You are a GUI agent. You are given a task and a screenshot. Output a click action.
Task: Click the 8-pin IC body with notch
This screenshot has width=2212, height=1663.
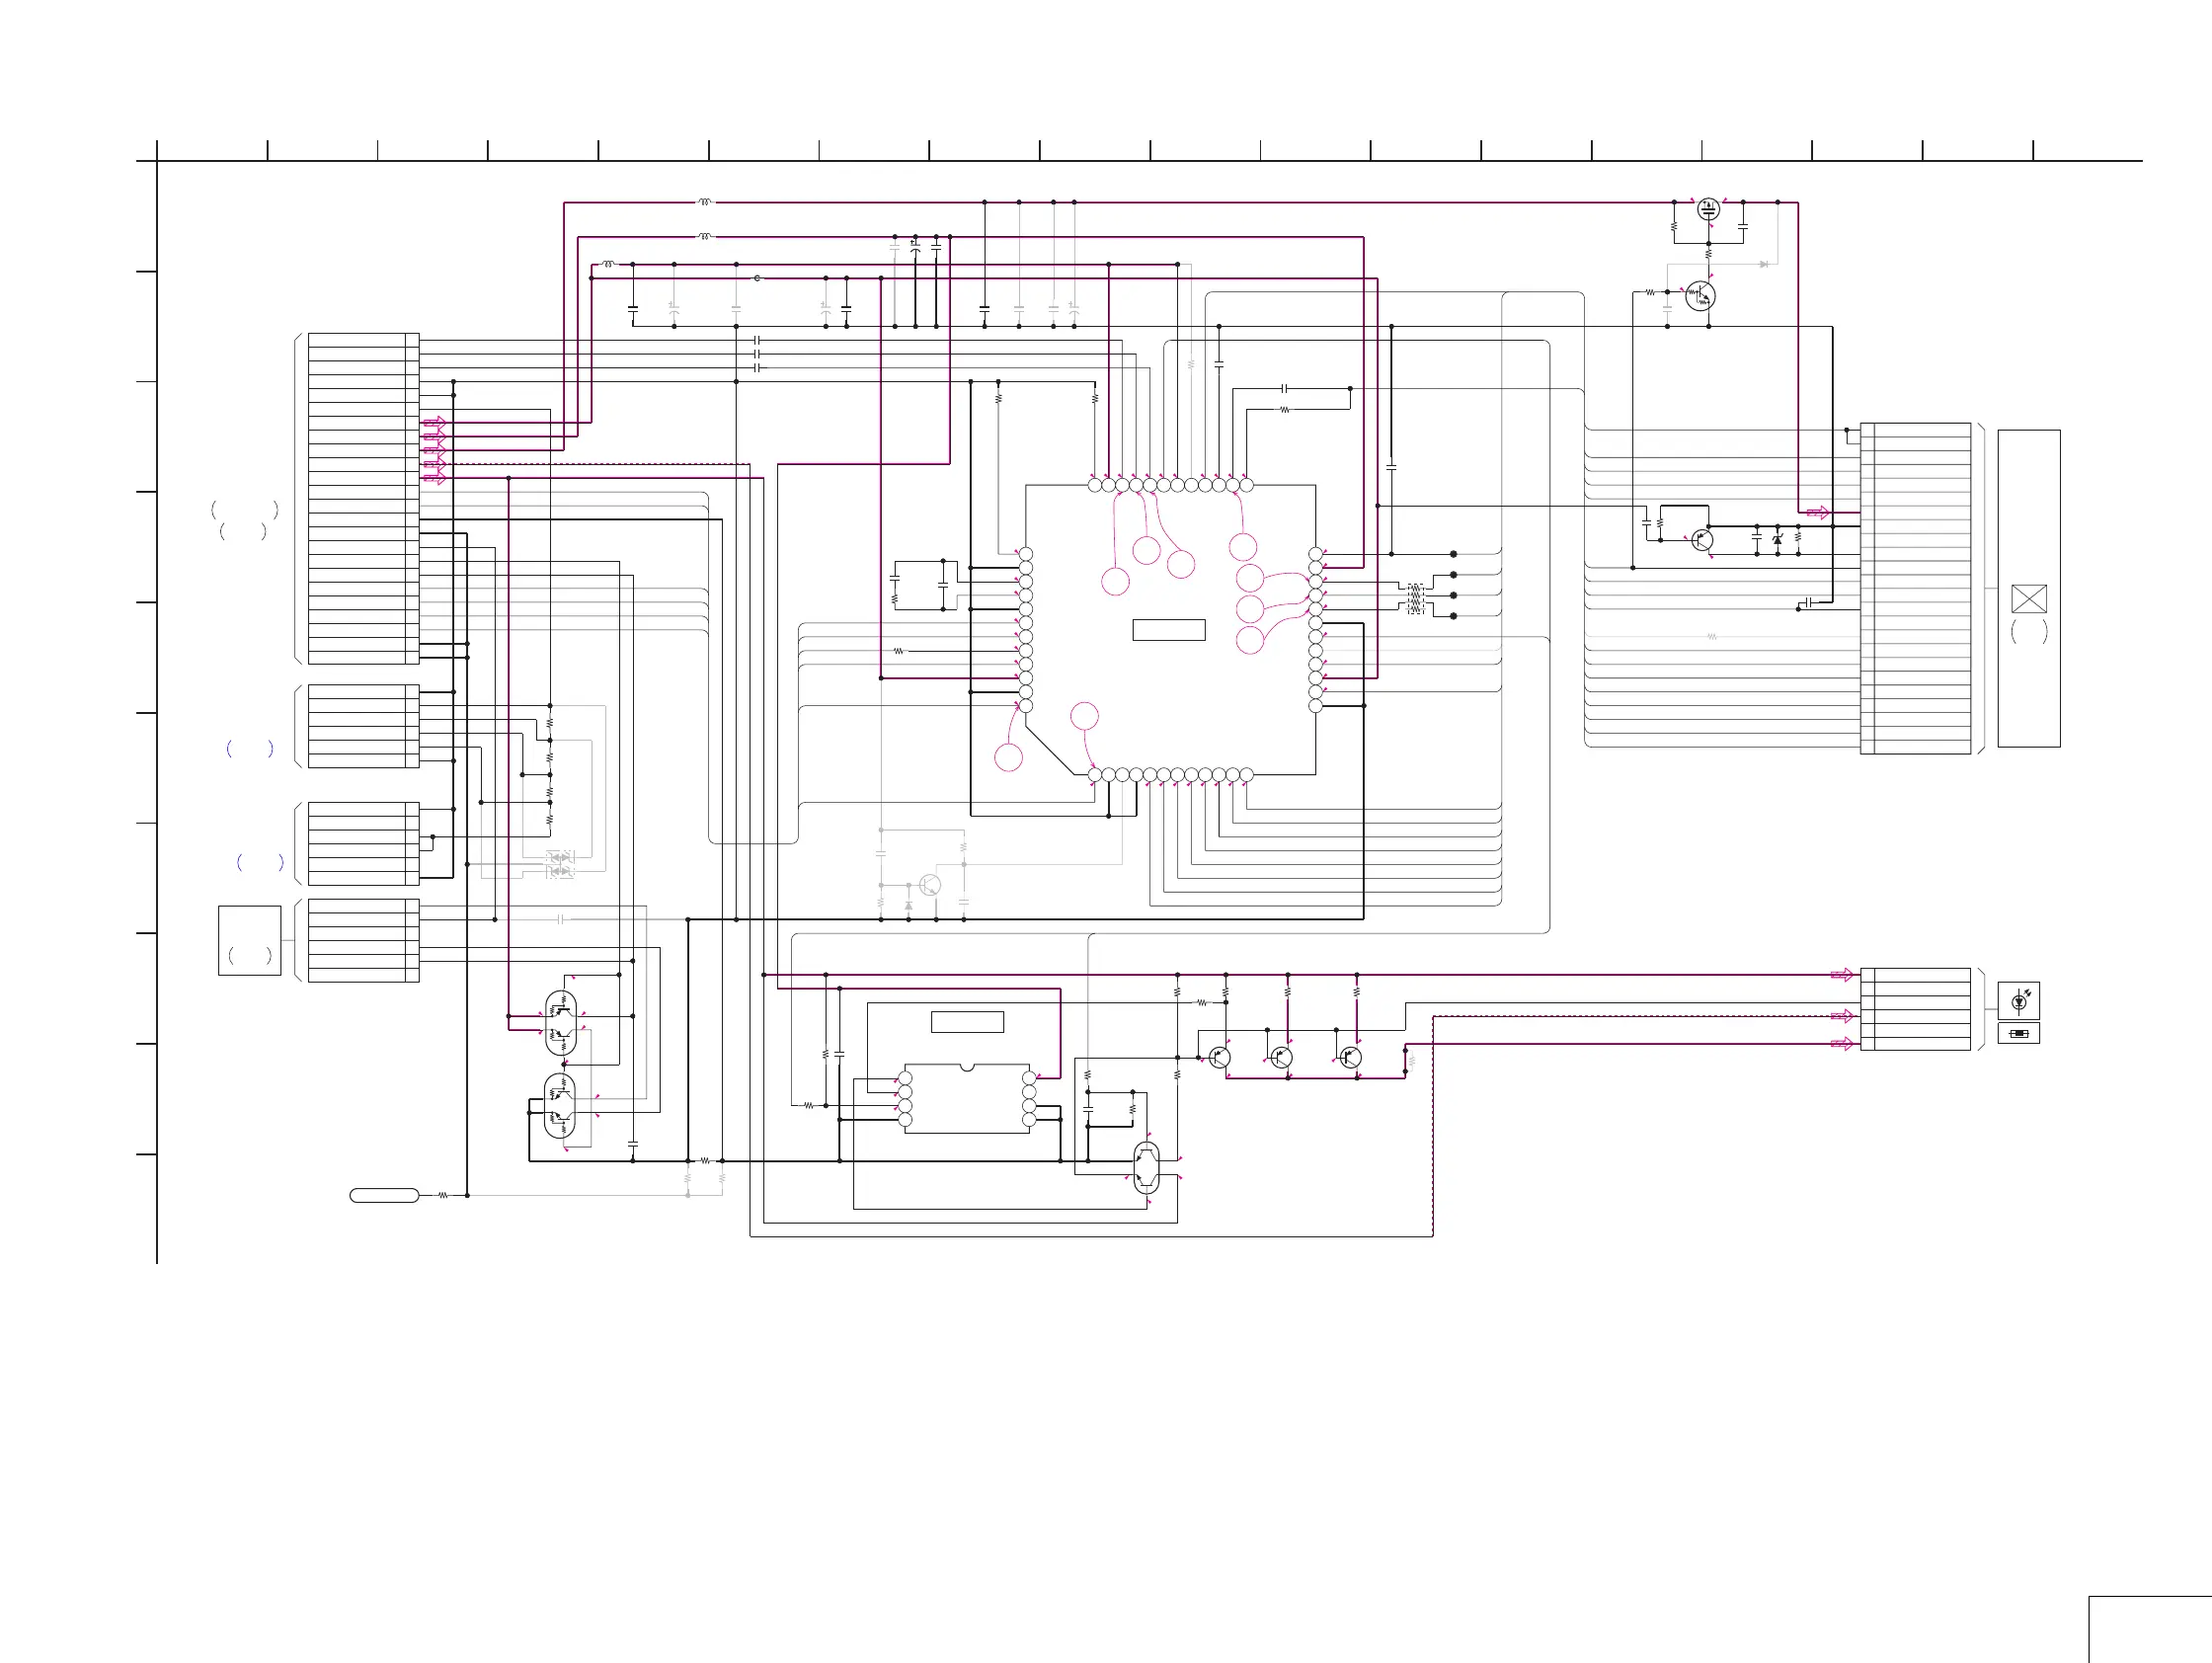tap(967, 1098)
